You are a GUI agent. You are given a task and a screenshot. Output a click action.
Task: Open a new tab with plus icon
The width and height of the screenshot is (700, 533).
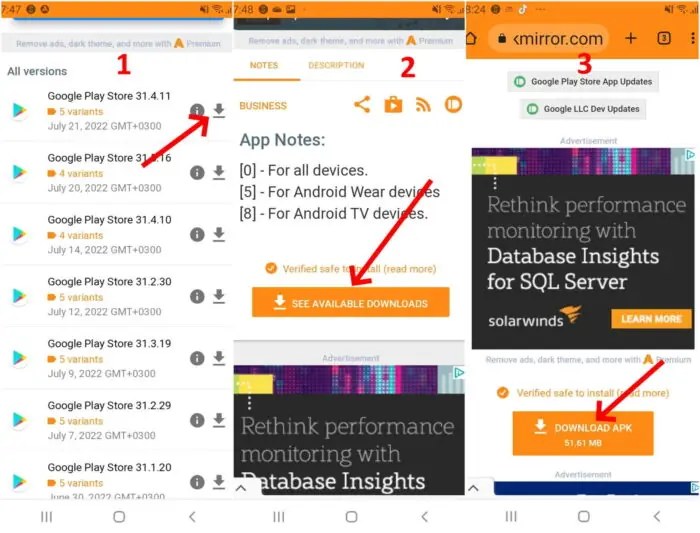630,38
